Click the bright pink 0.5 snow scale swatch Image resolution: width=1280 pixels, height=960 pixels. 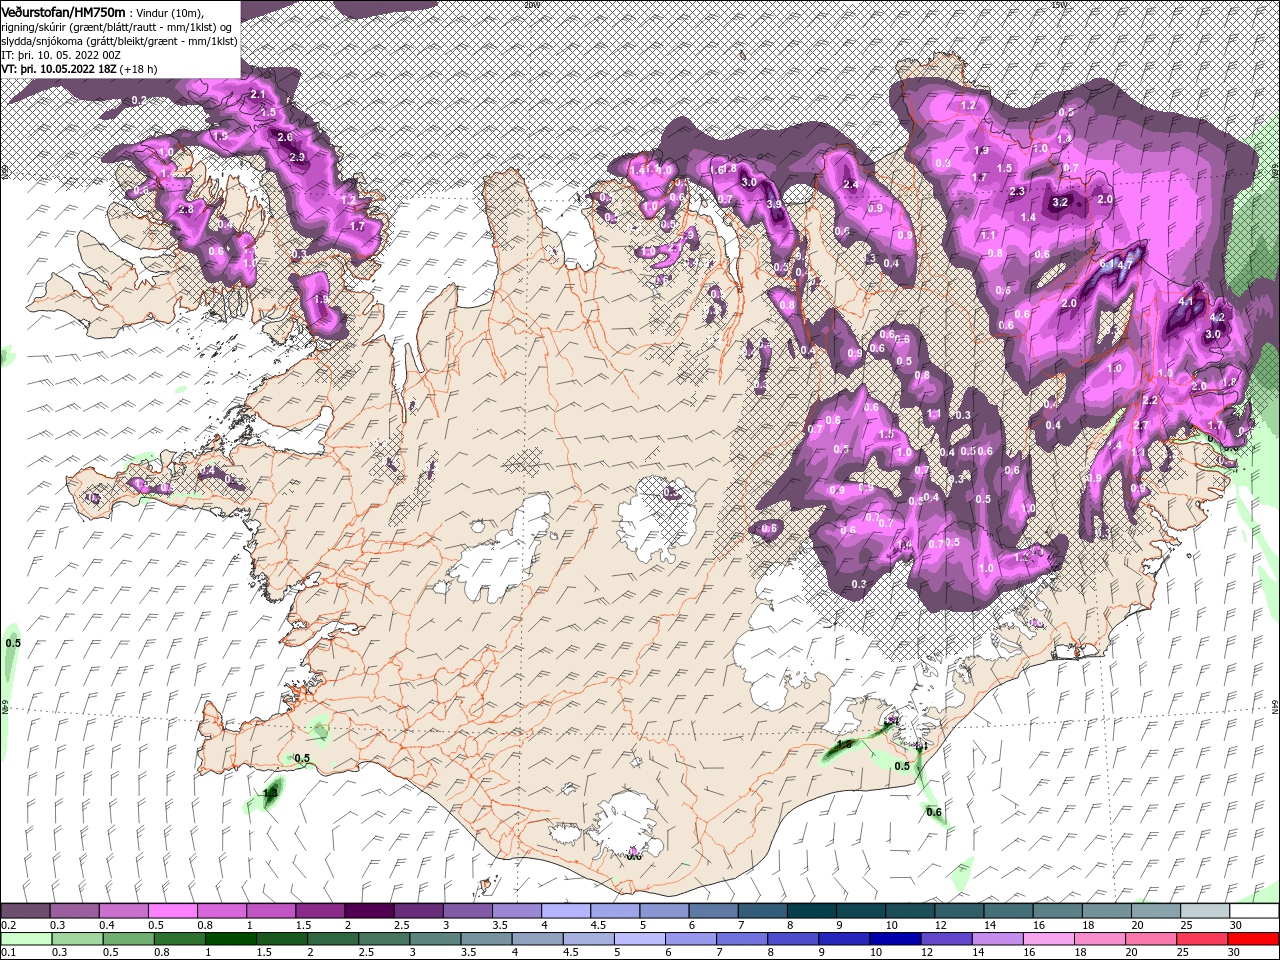(173, 911)
